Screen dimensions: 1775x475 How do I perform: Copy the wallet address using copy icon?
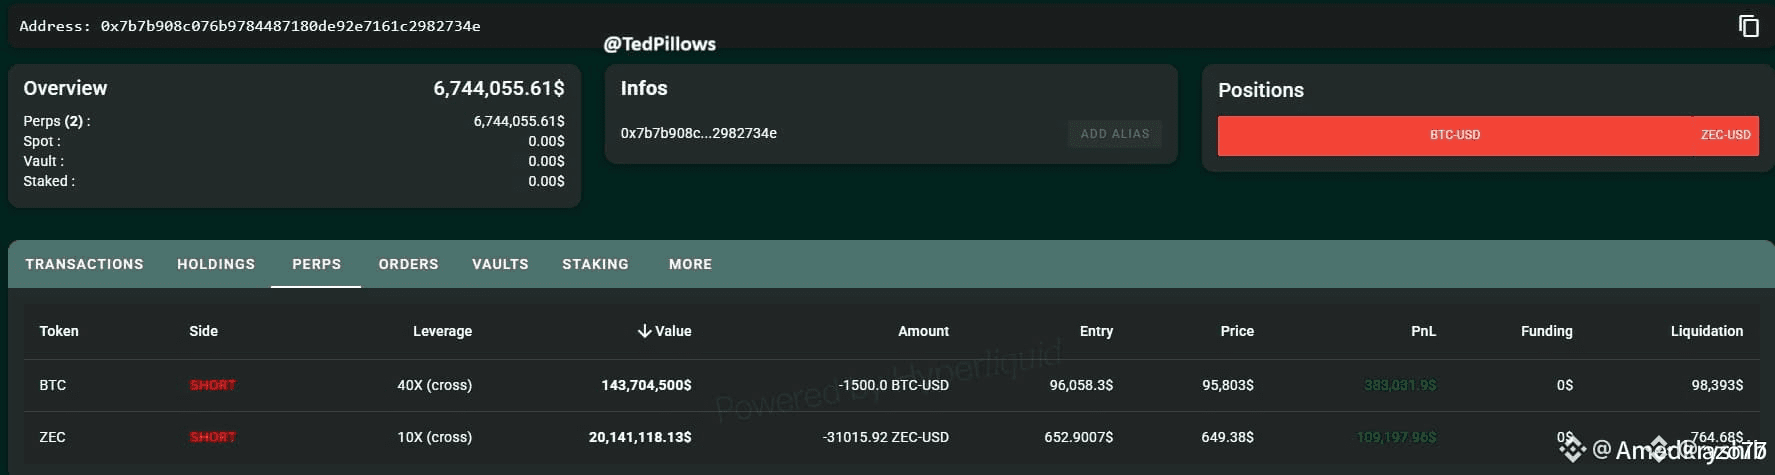[1748, 26]
